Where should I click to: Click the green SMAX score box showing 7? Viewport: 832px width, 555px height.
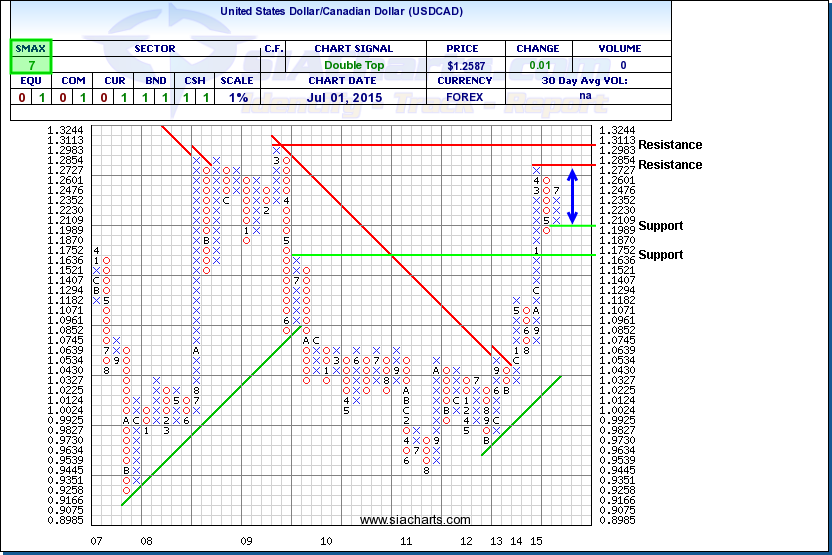click(30, 64)
